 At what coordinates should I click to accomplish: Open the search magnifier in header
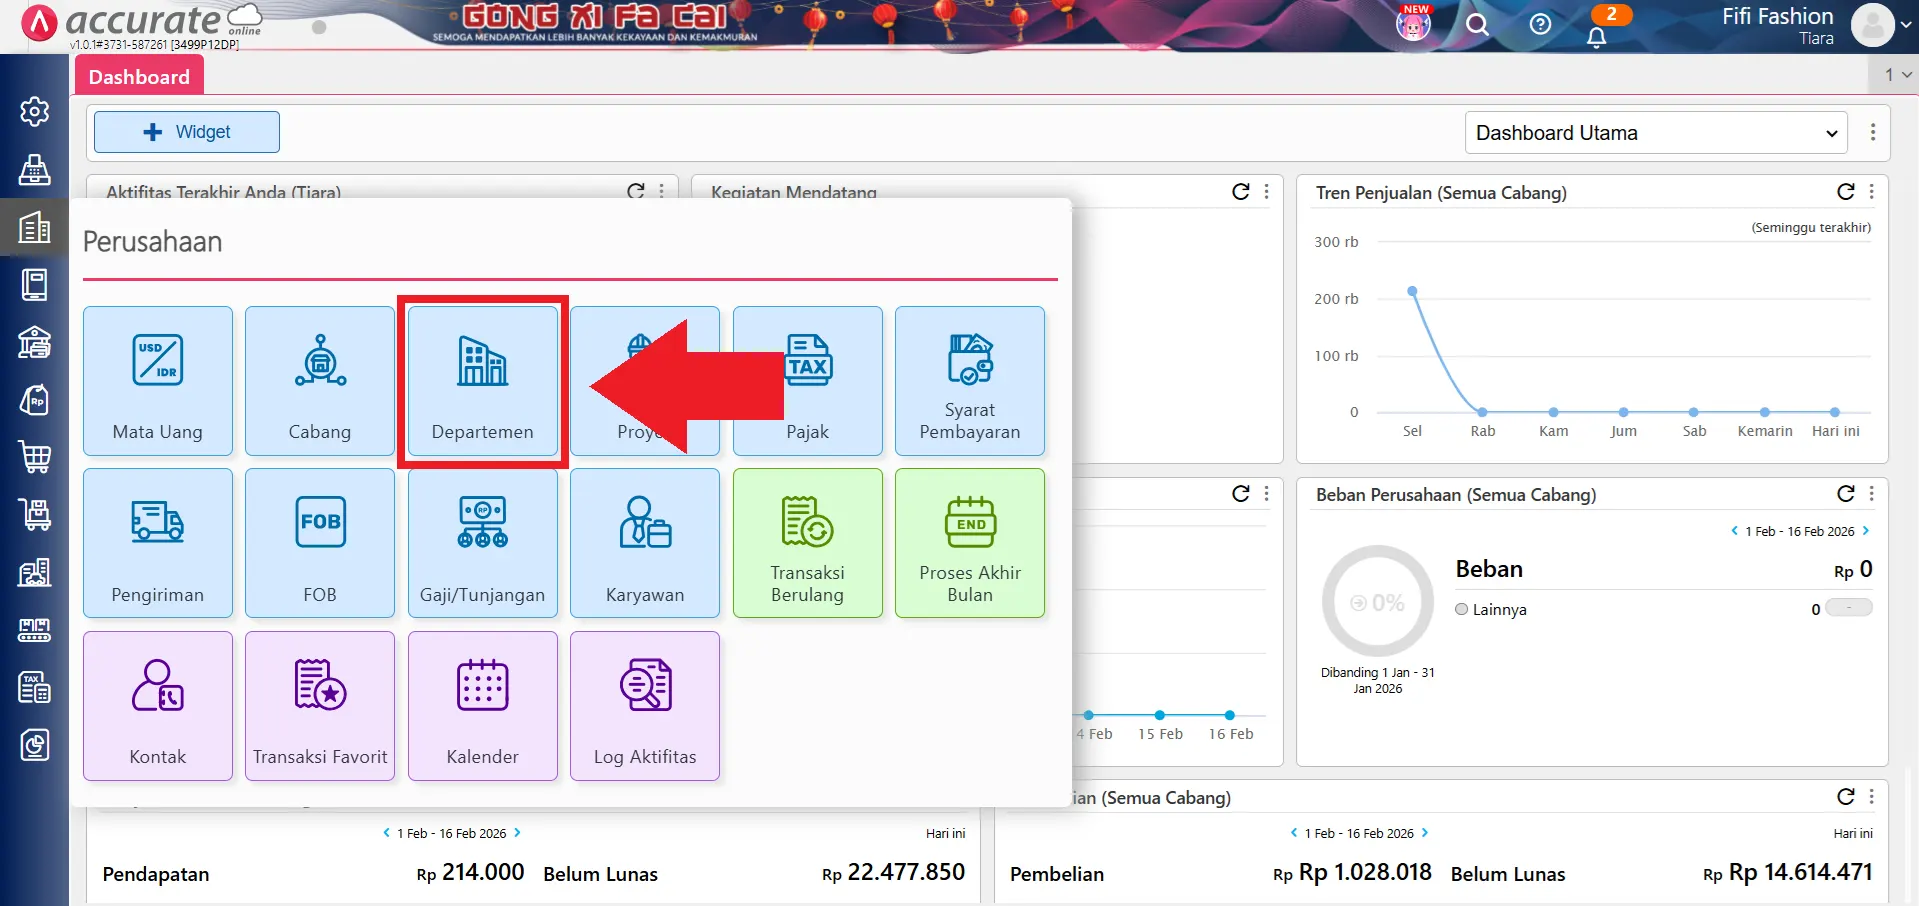1477,25
